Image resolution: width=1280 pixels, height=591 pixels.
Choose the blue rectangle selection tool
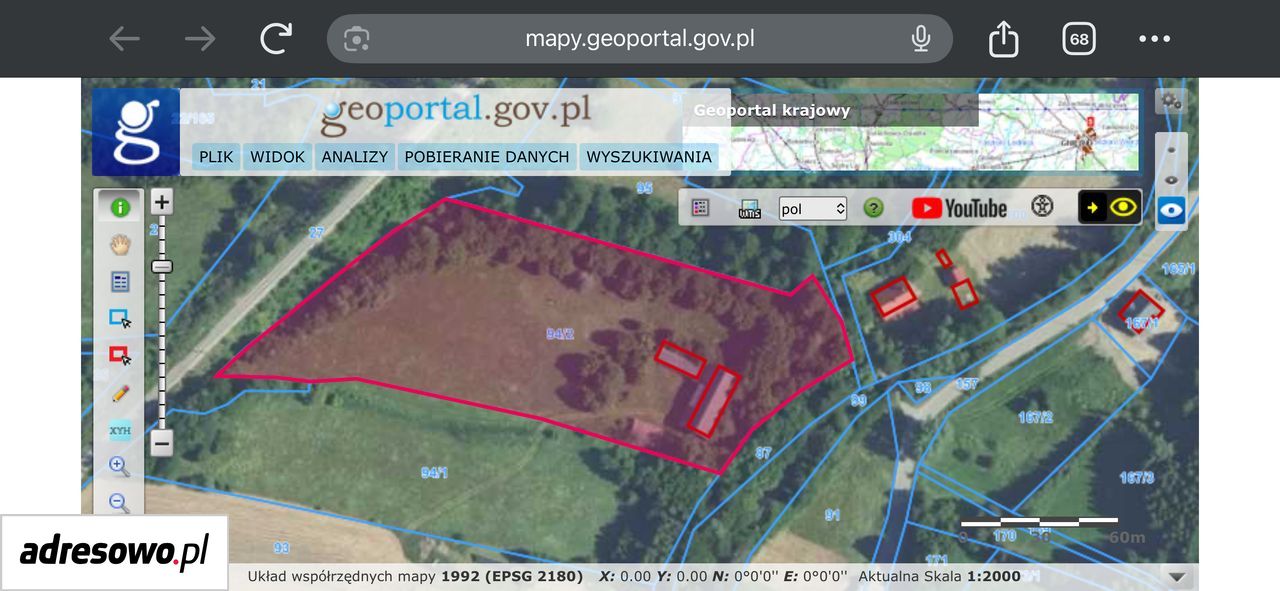point(120,319)
